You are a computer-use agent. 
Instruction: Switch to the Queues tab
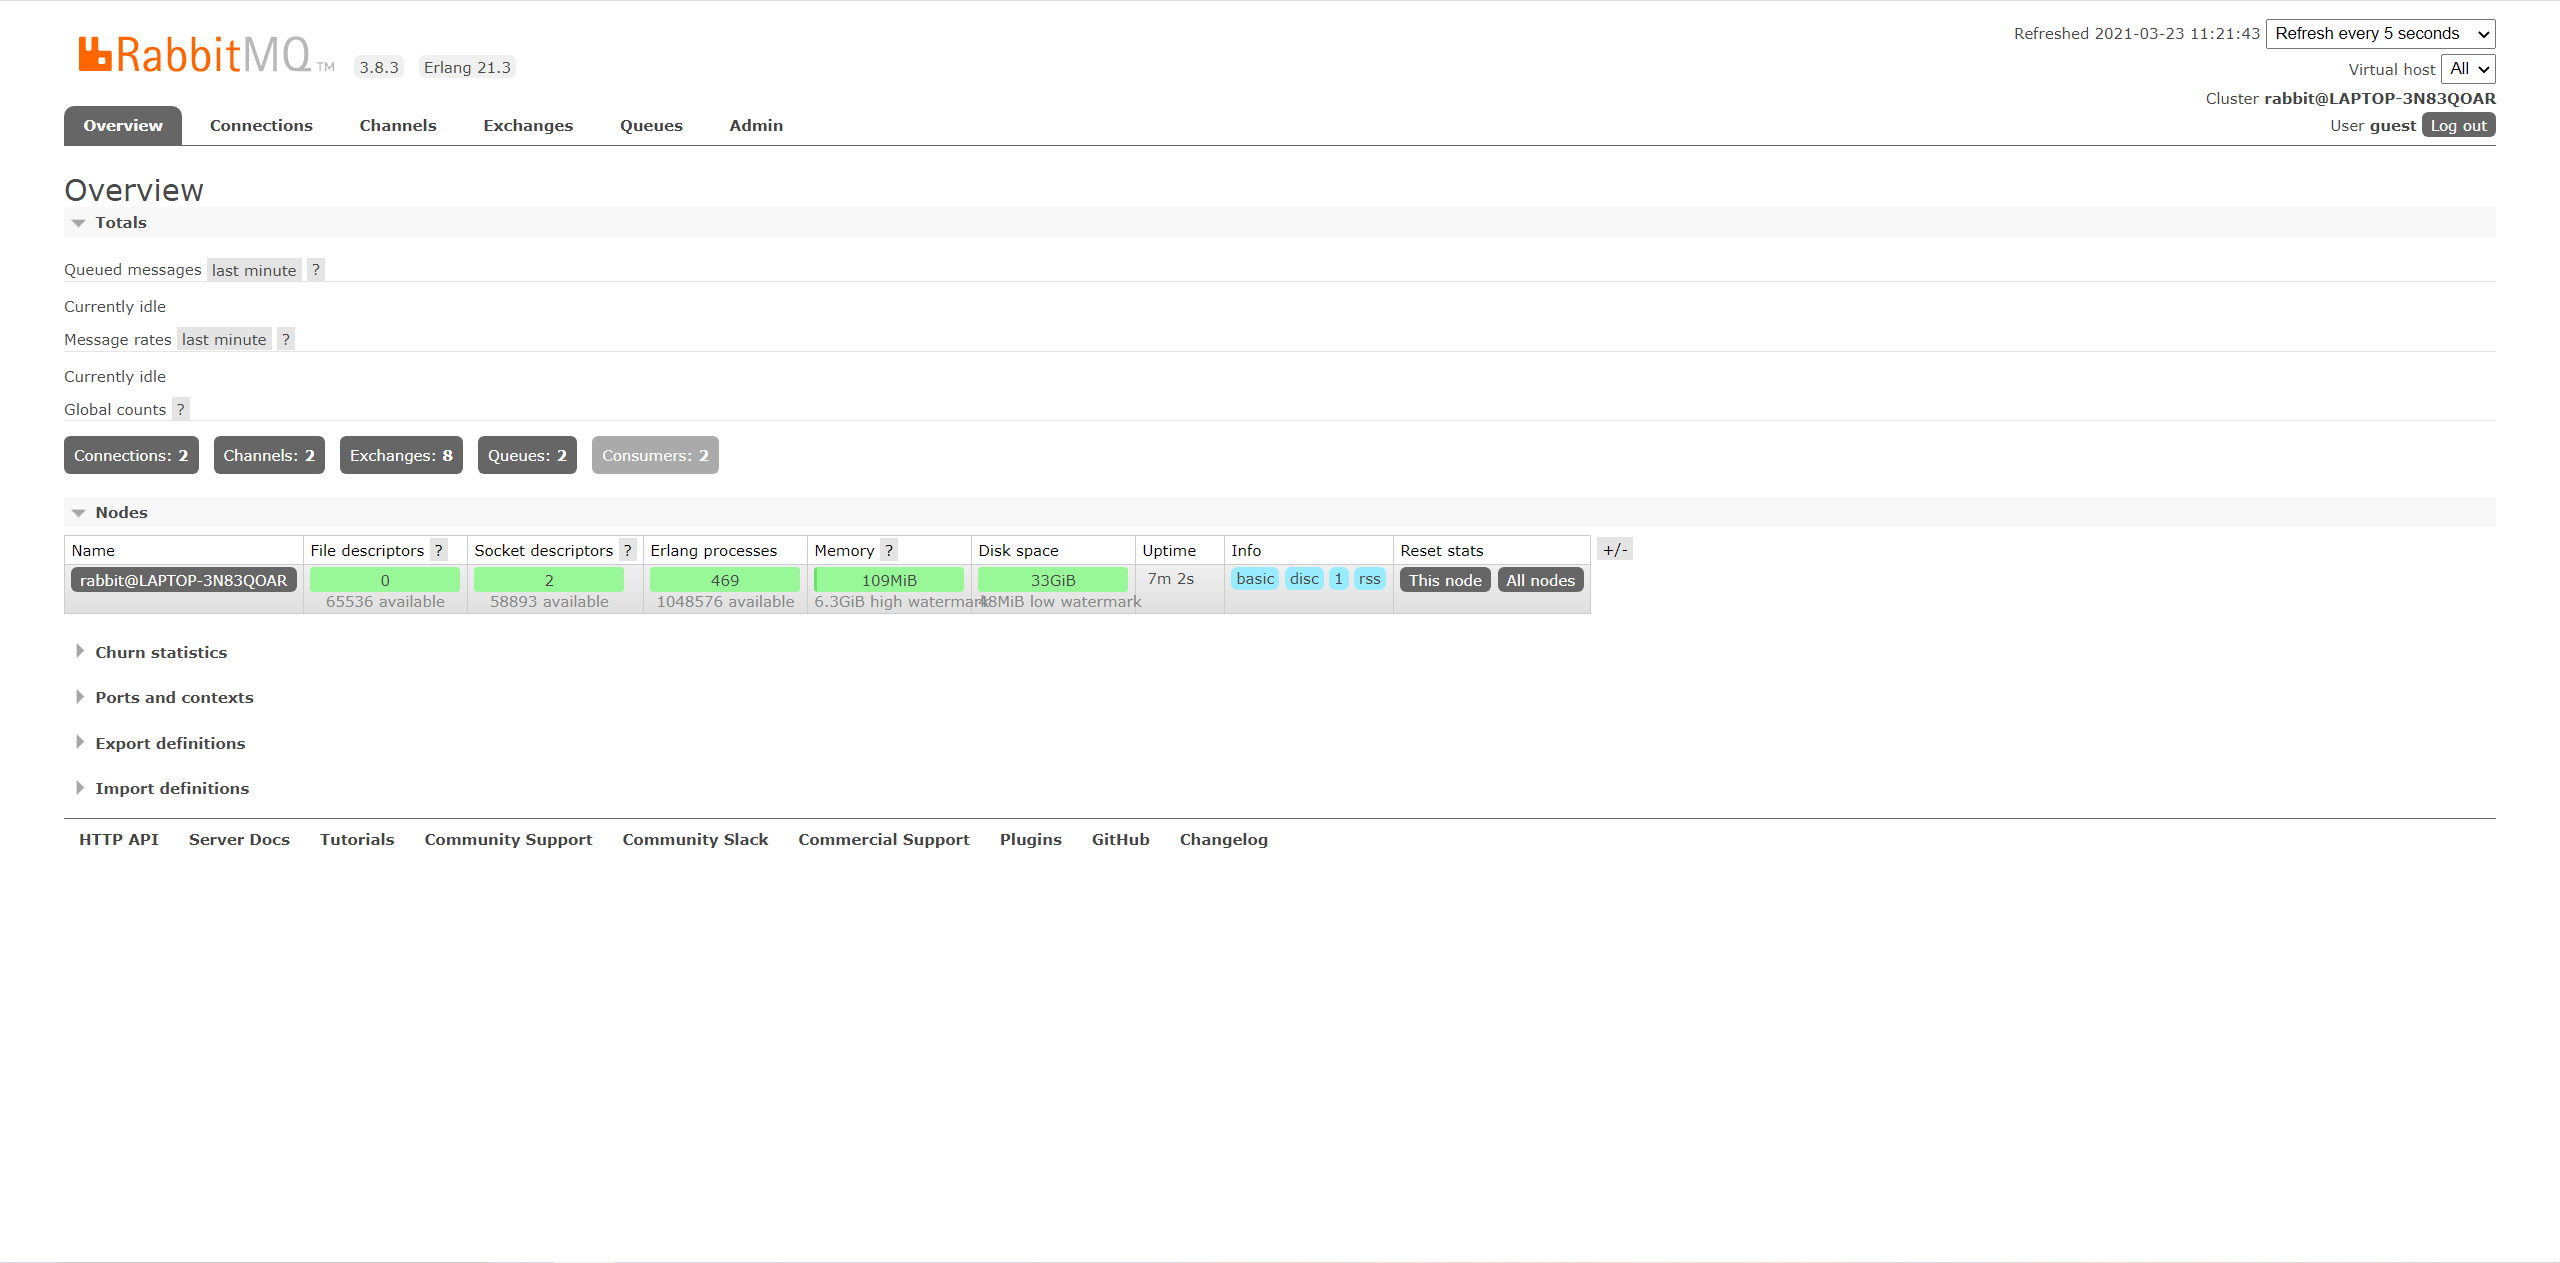point(651,126)
